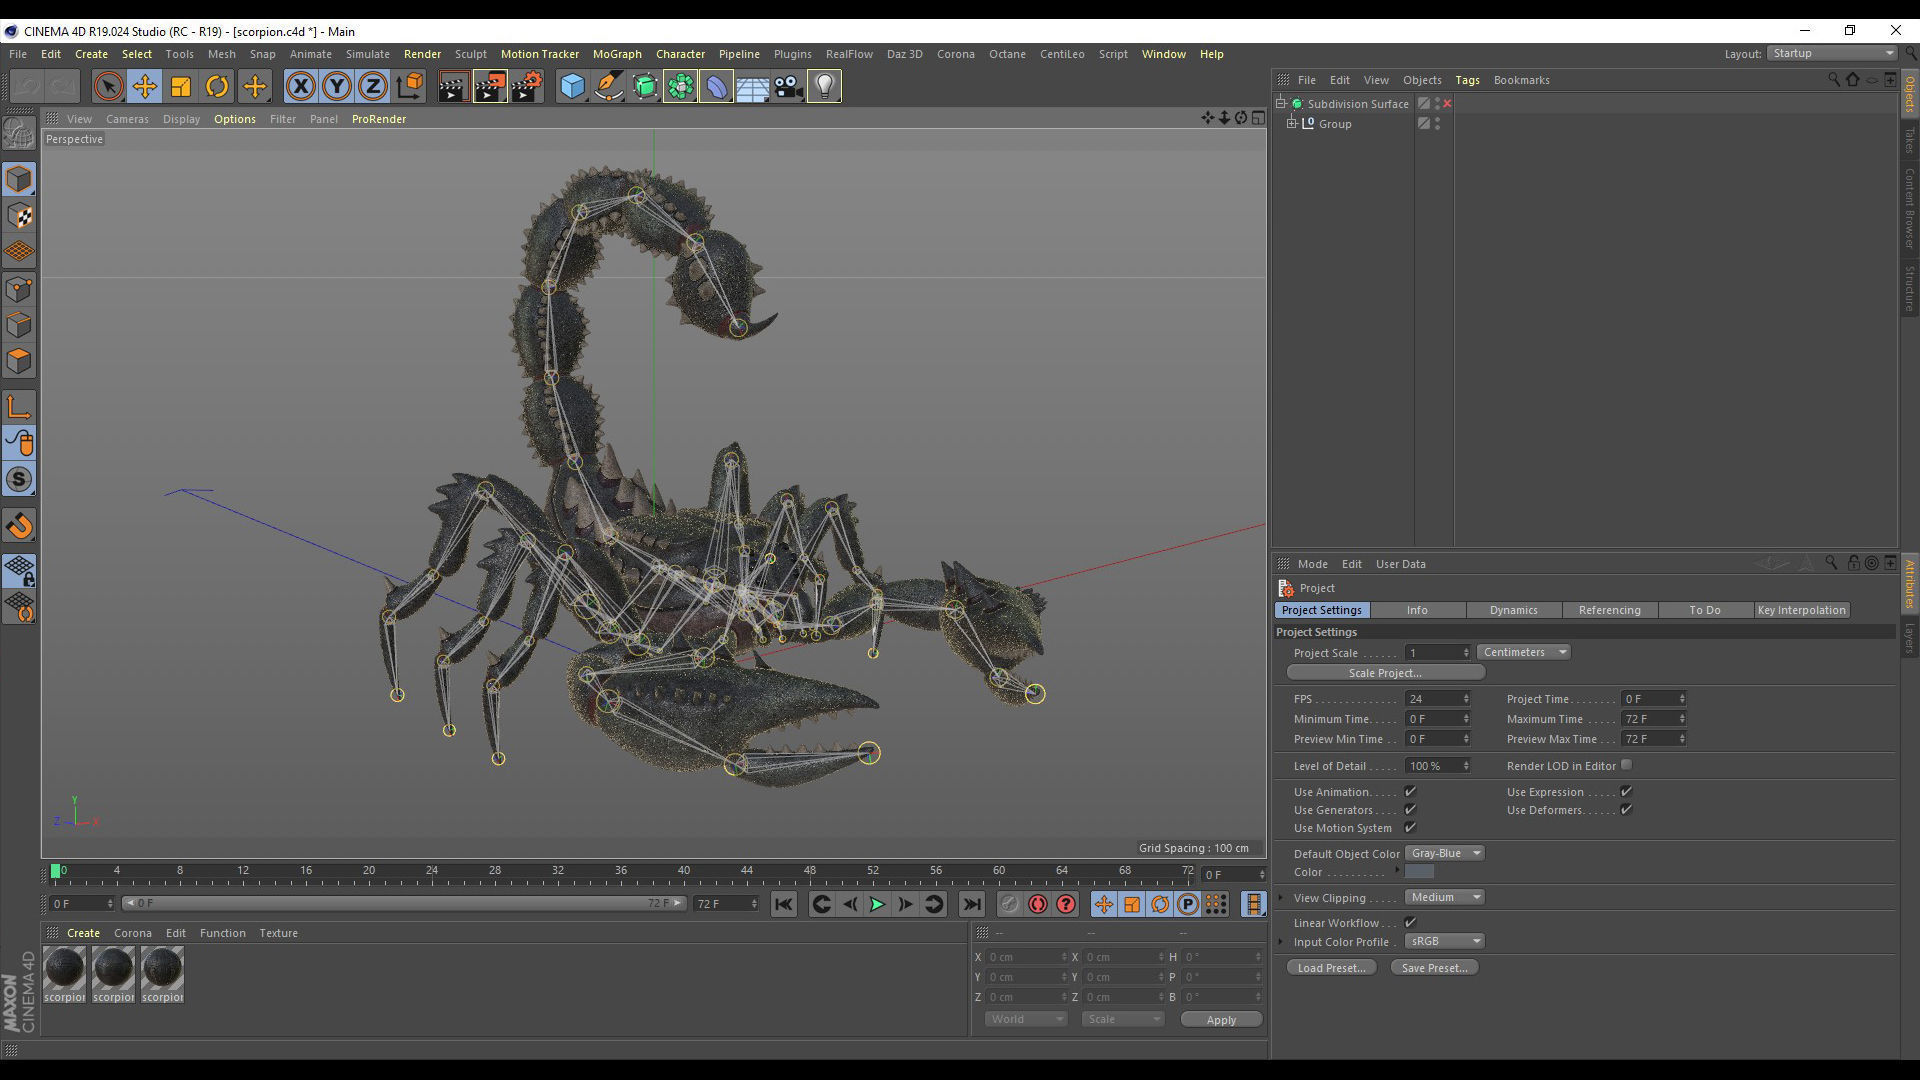The image size is (1920, 1080).
Task: Toggle the Use Deformers checkbox
Action: click(1627, 810)
